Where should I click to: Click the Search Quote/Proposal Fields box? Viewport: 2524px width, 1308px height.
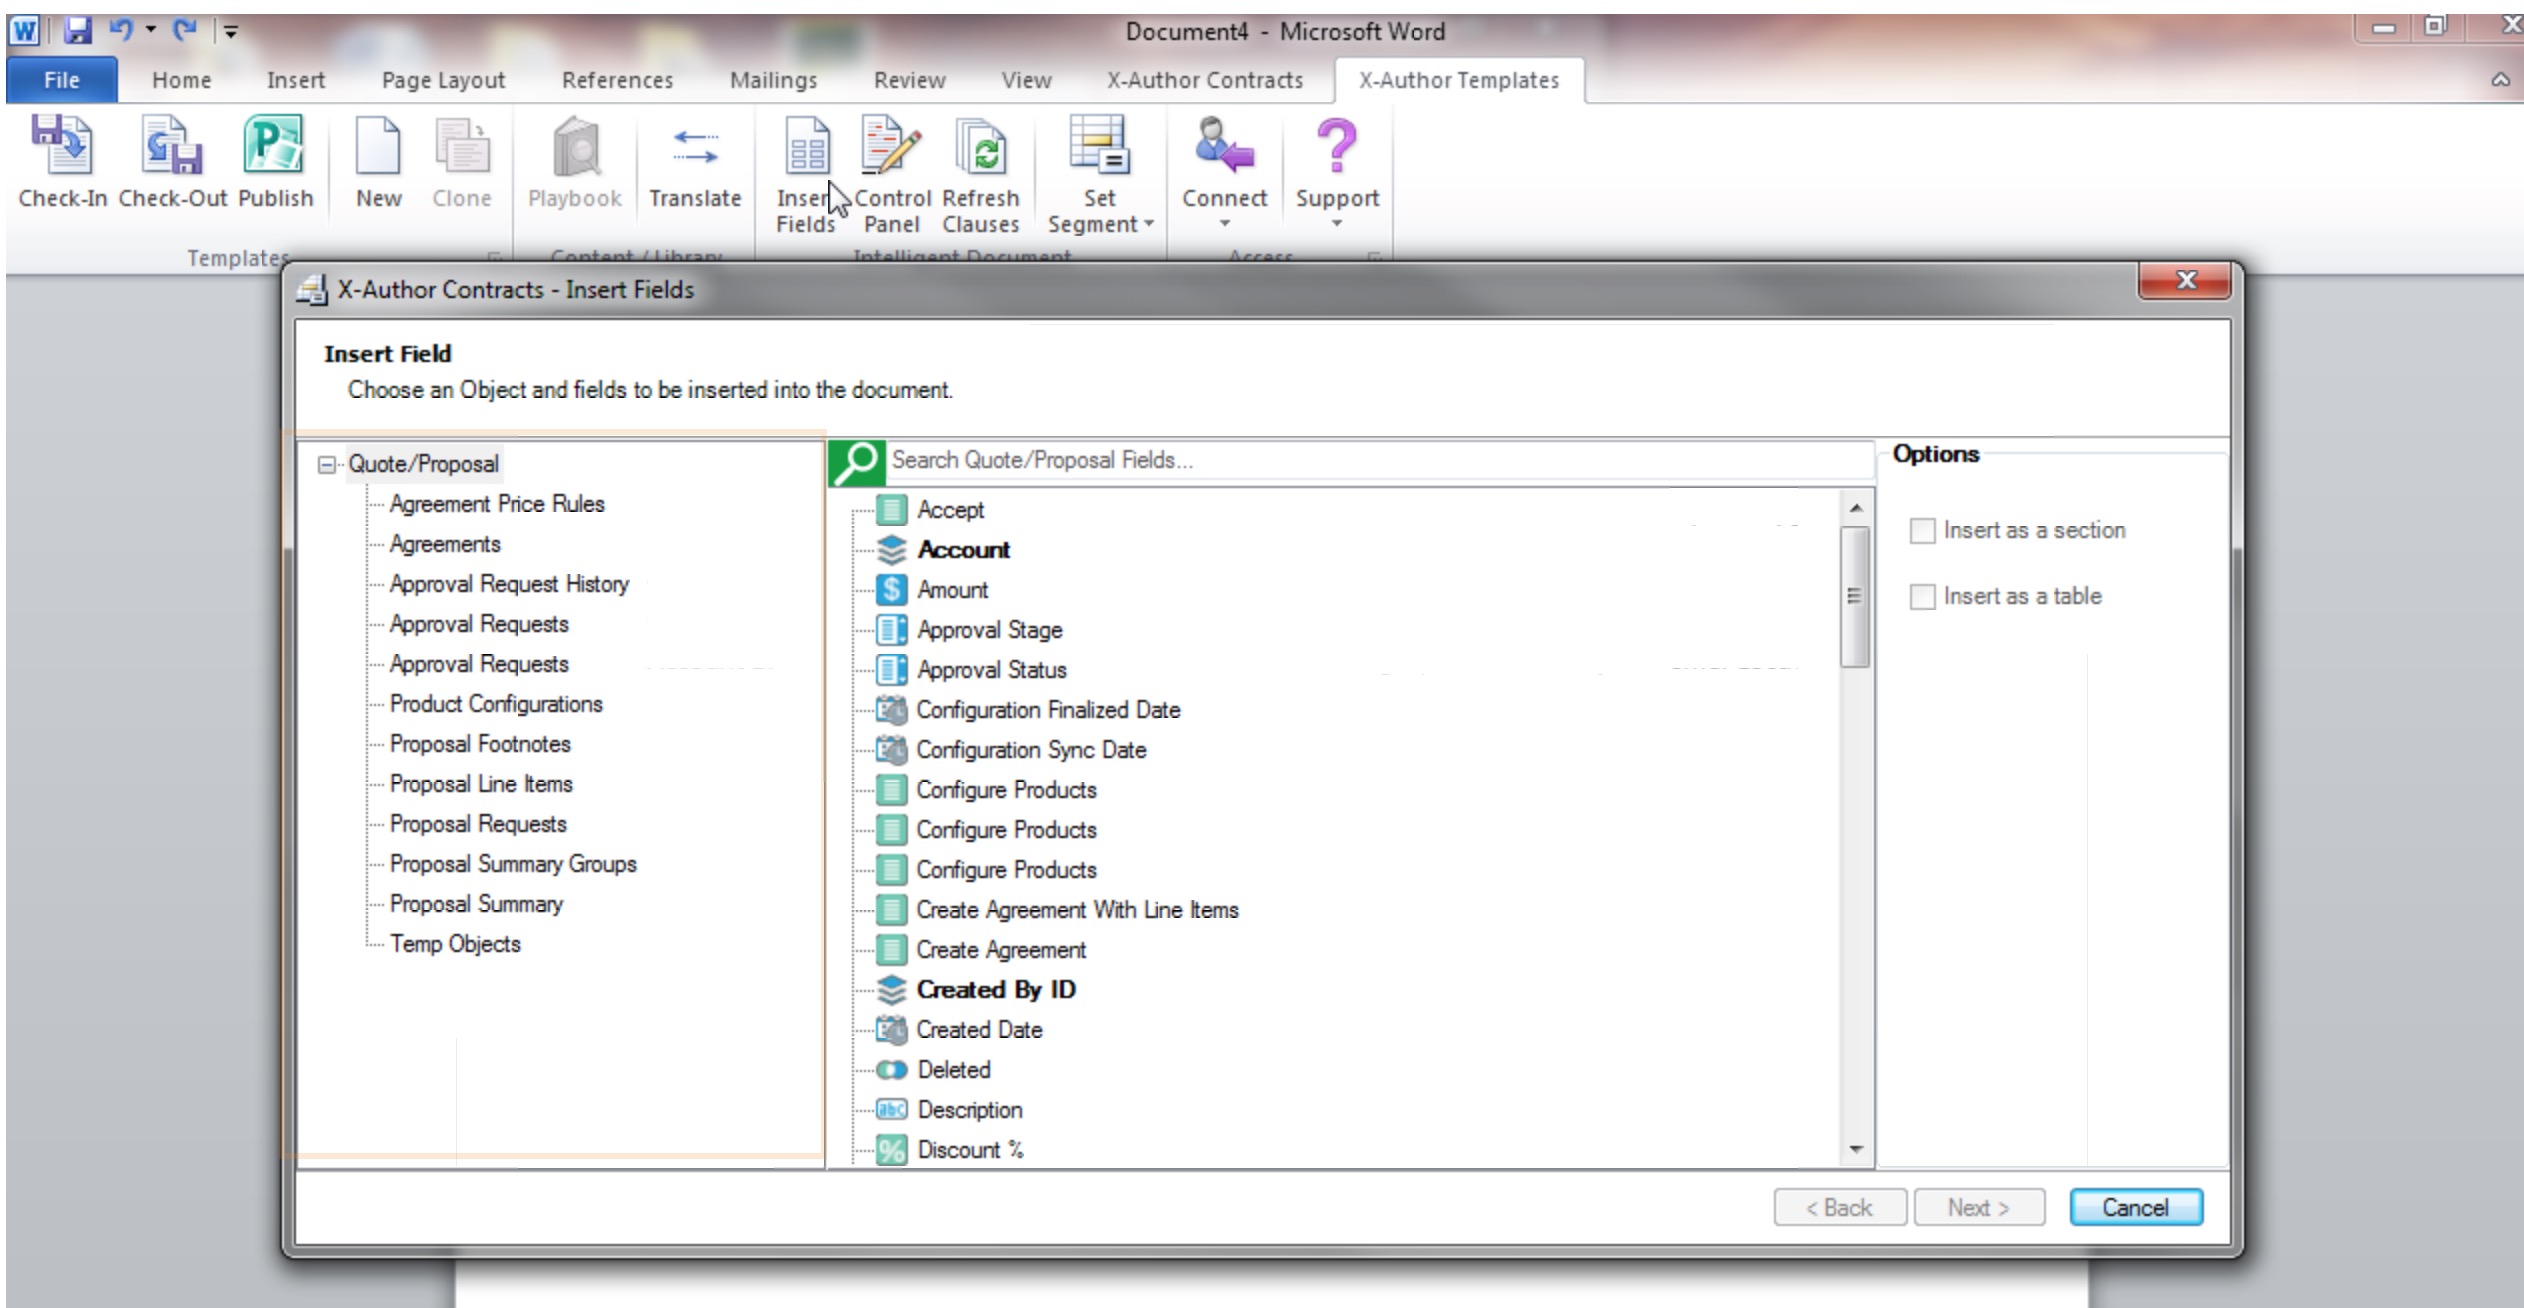click(x=1380, y=461)
